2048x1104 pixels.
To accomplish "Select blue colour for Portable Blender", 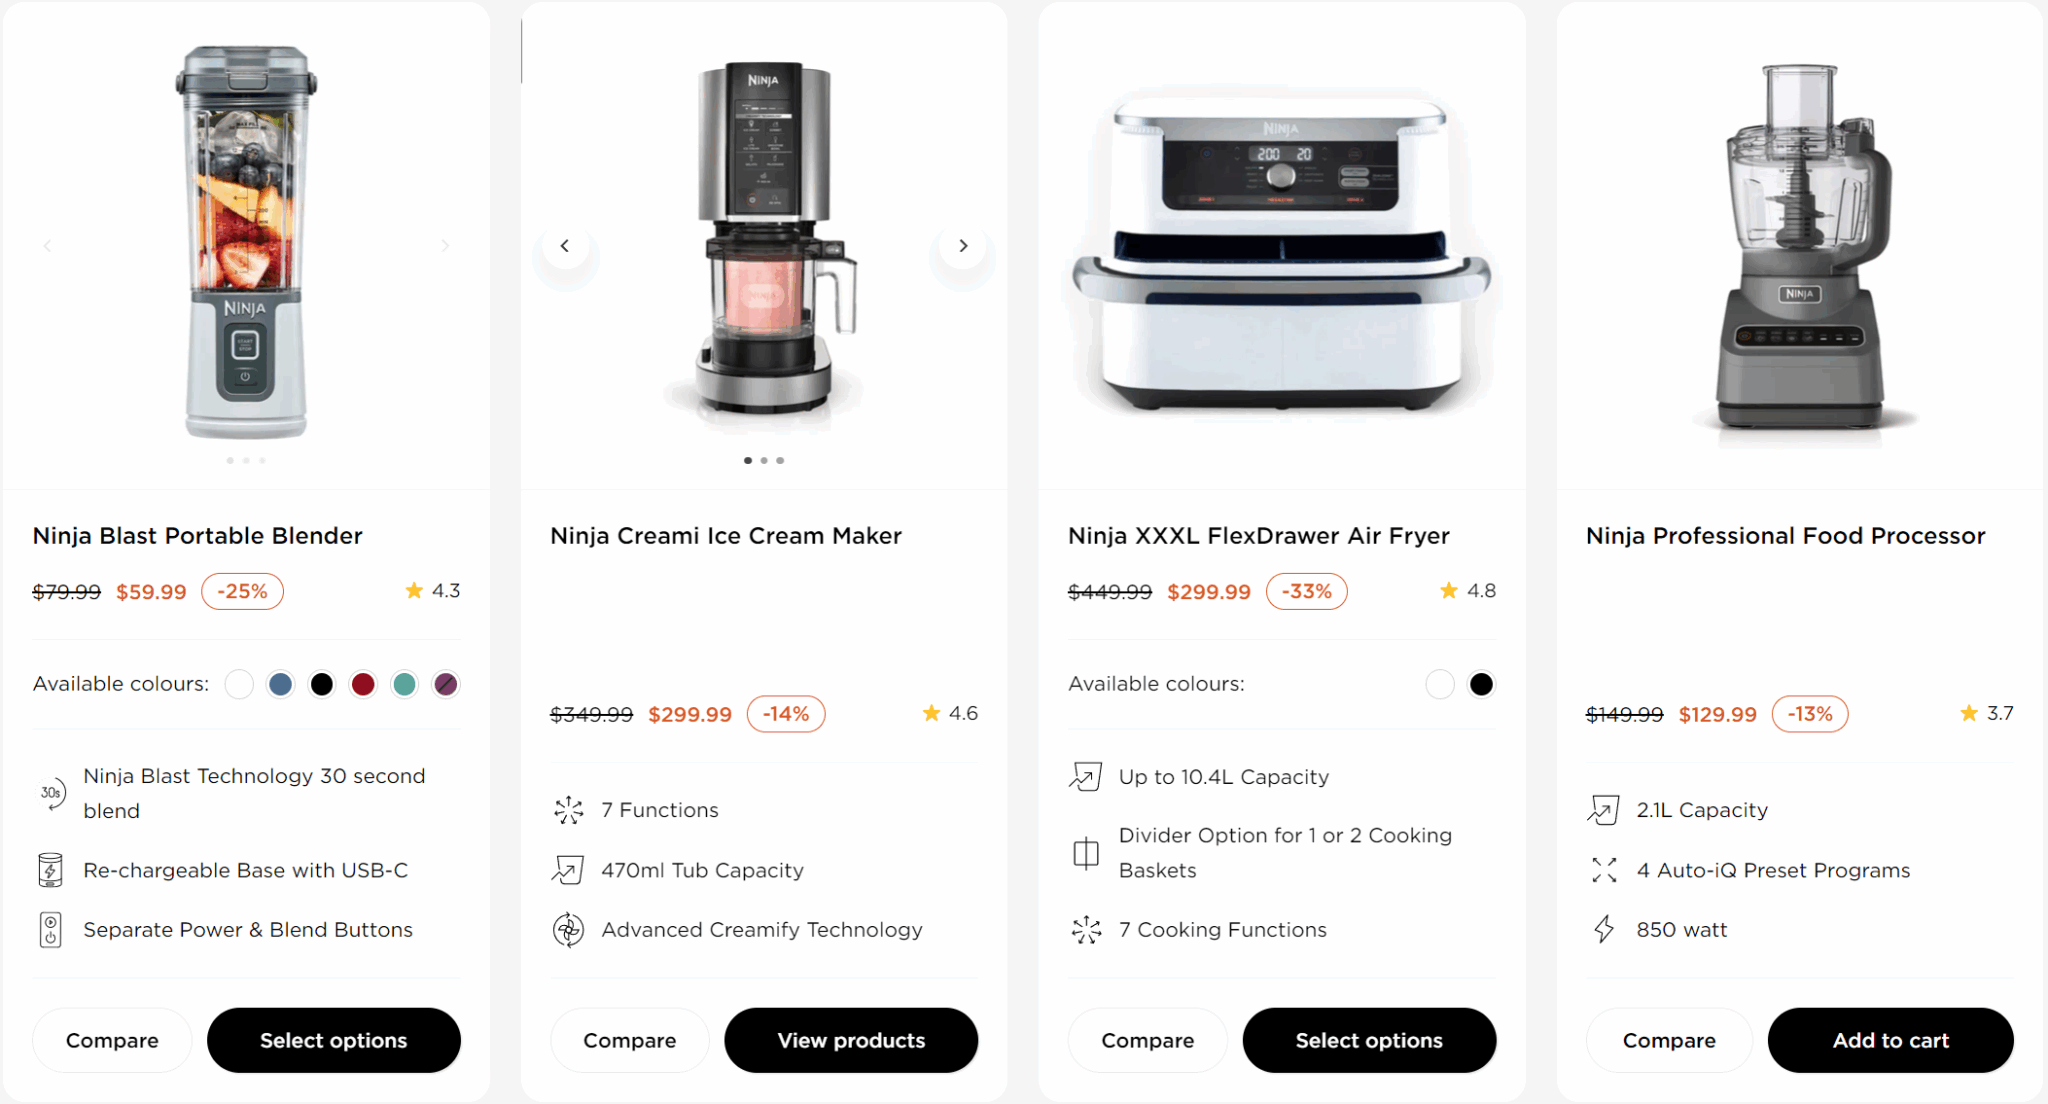I will coord(281,684).
